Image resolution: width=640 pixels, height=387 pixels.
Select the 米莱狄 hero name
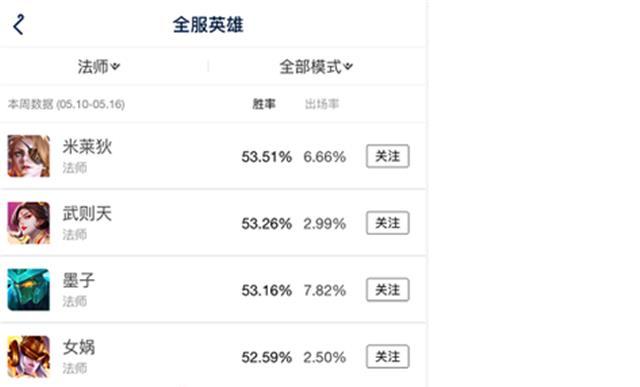87,147
